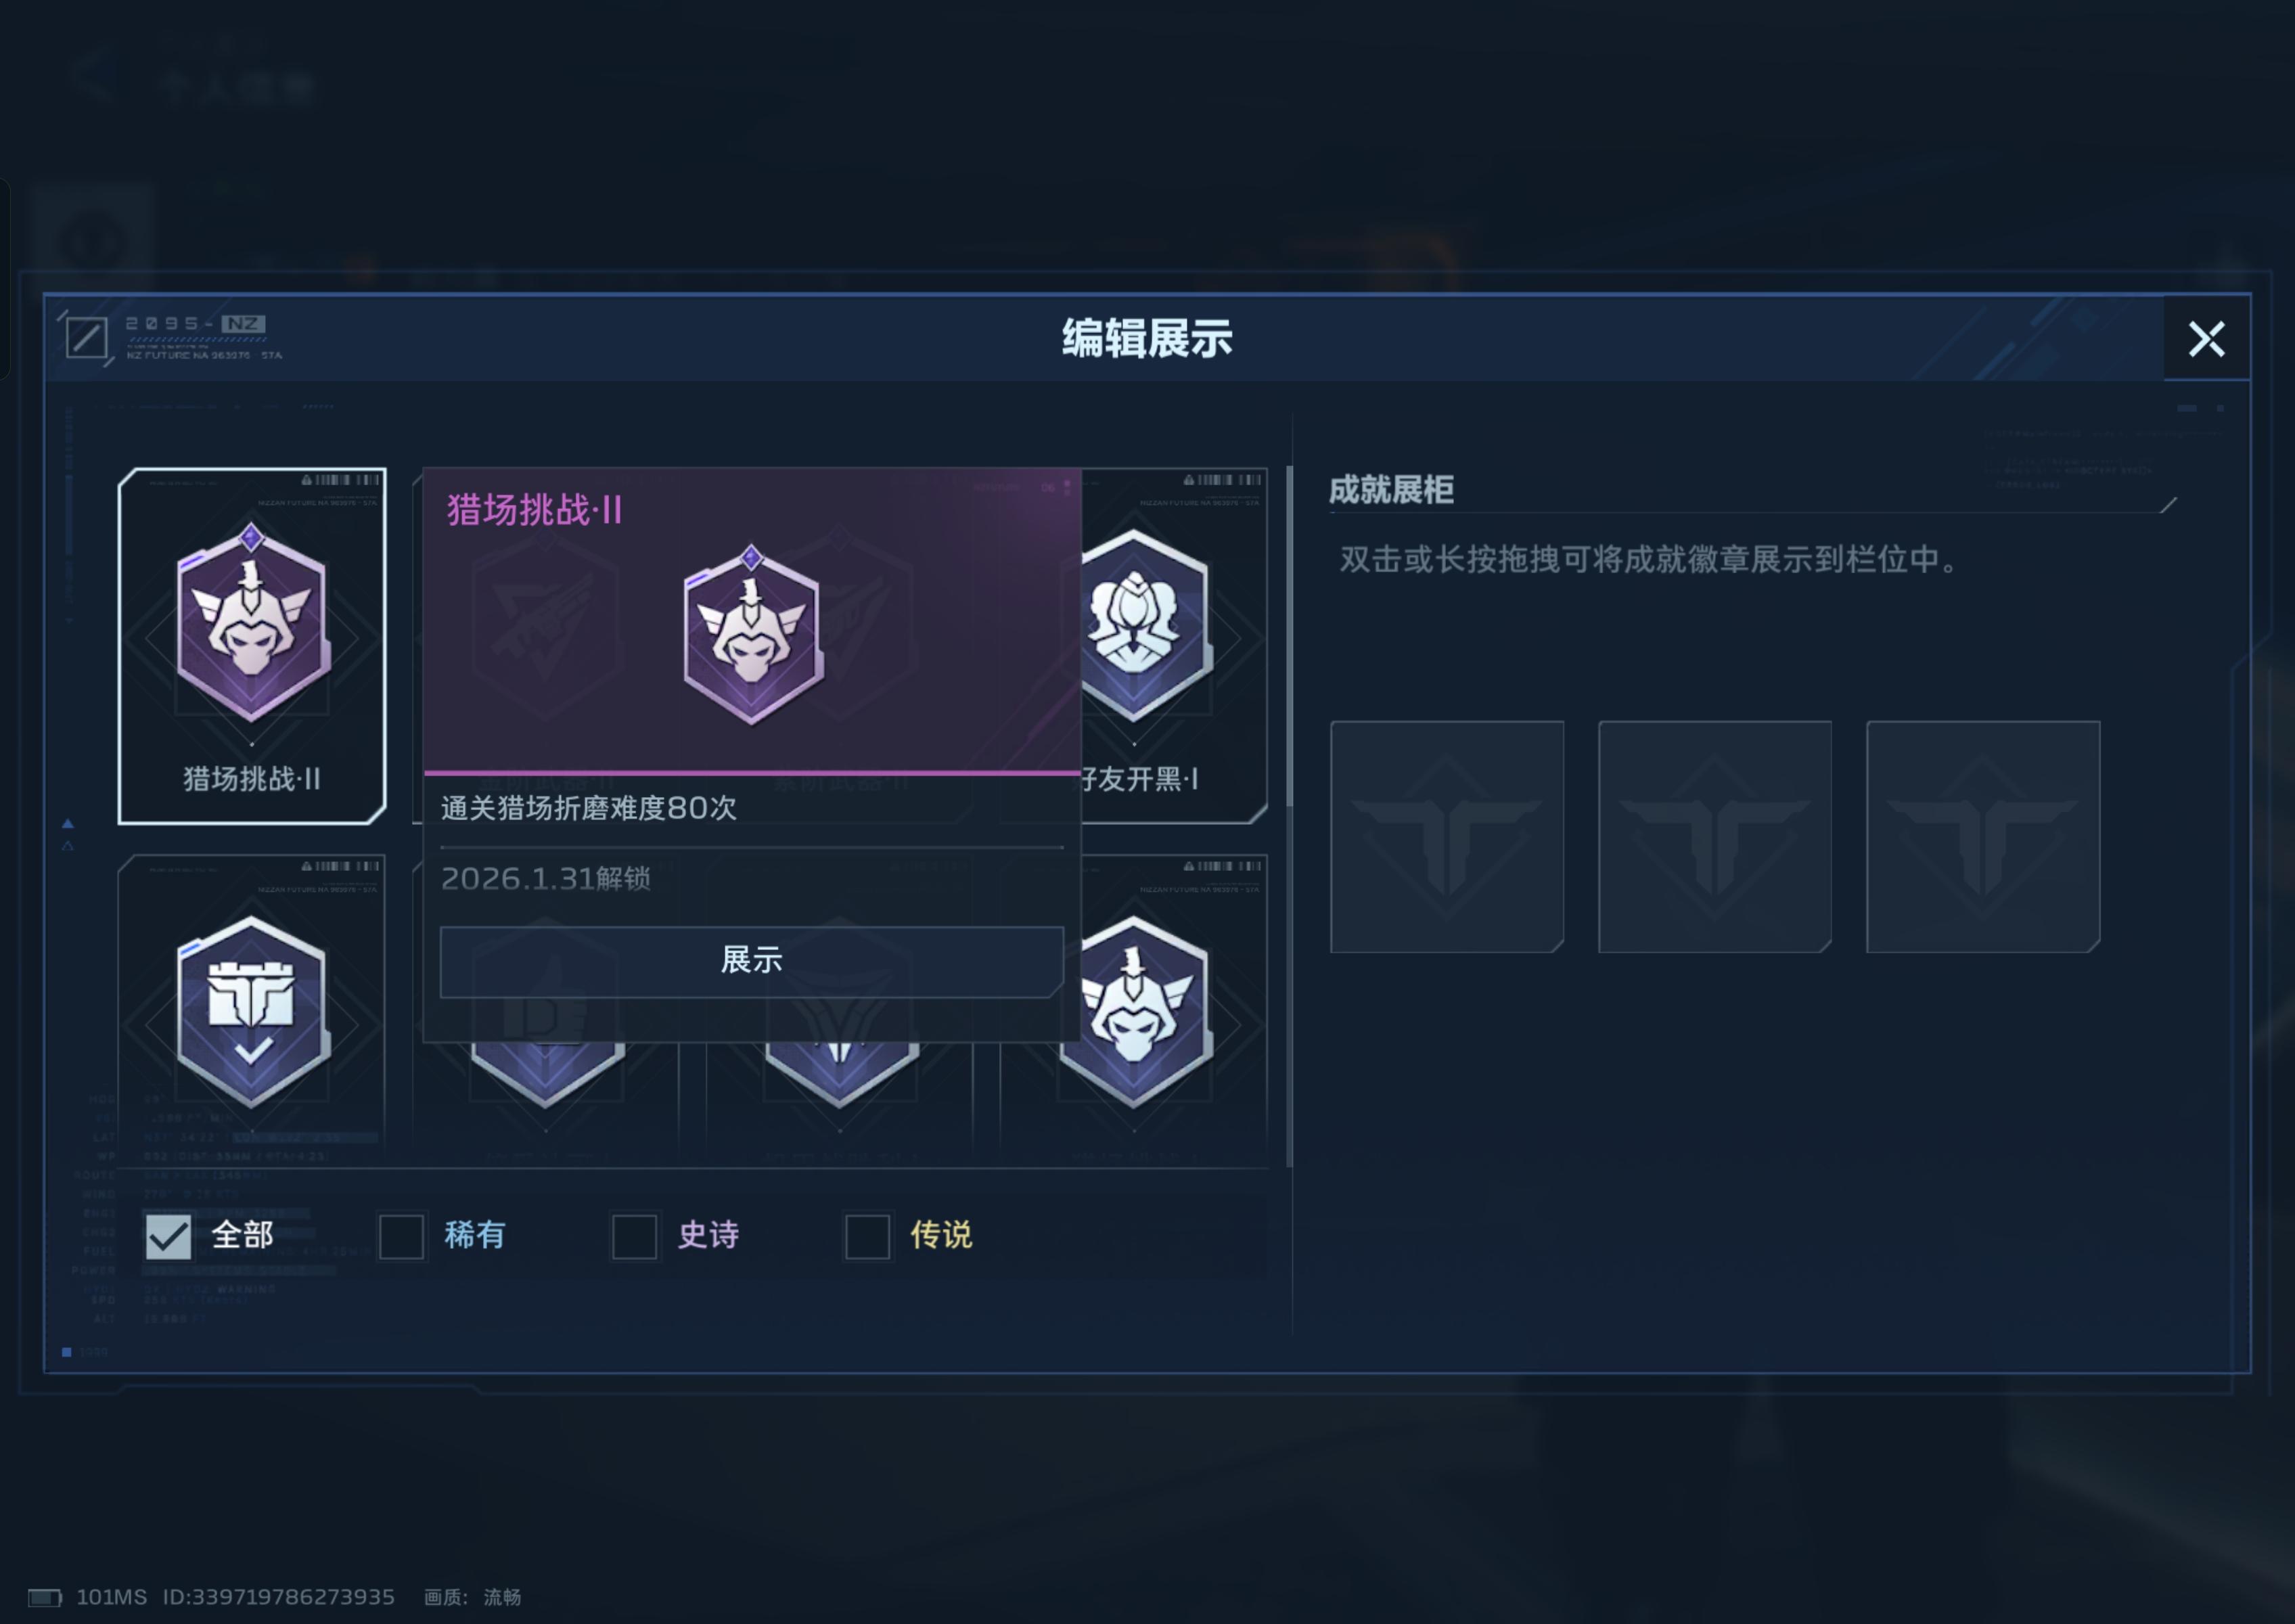Image resolution: width=2295 pixels, height=1624 pixels.
Task: Click the 猎场挑战·II tooltip title
Action: [x=535, y=510]
